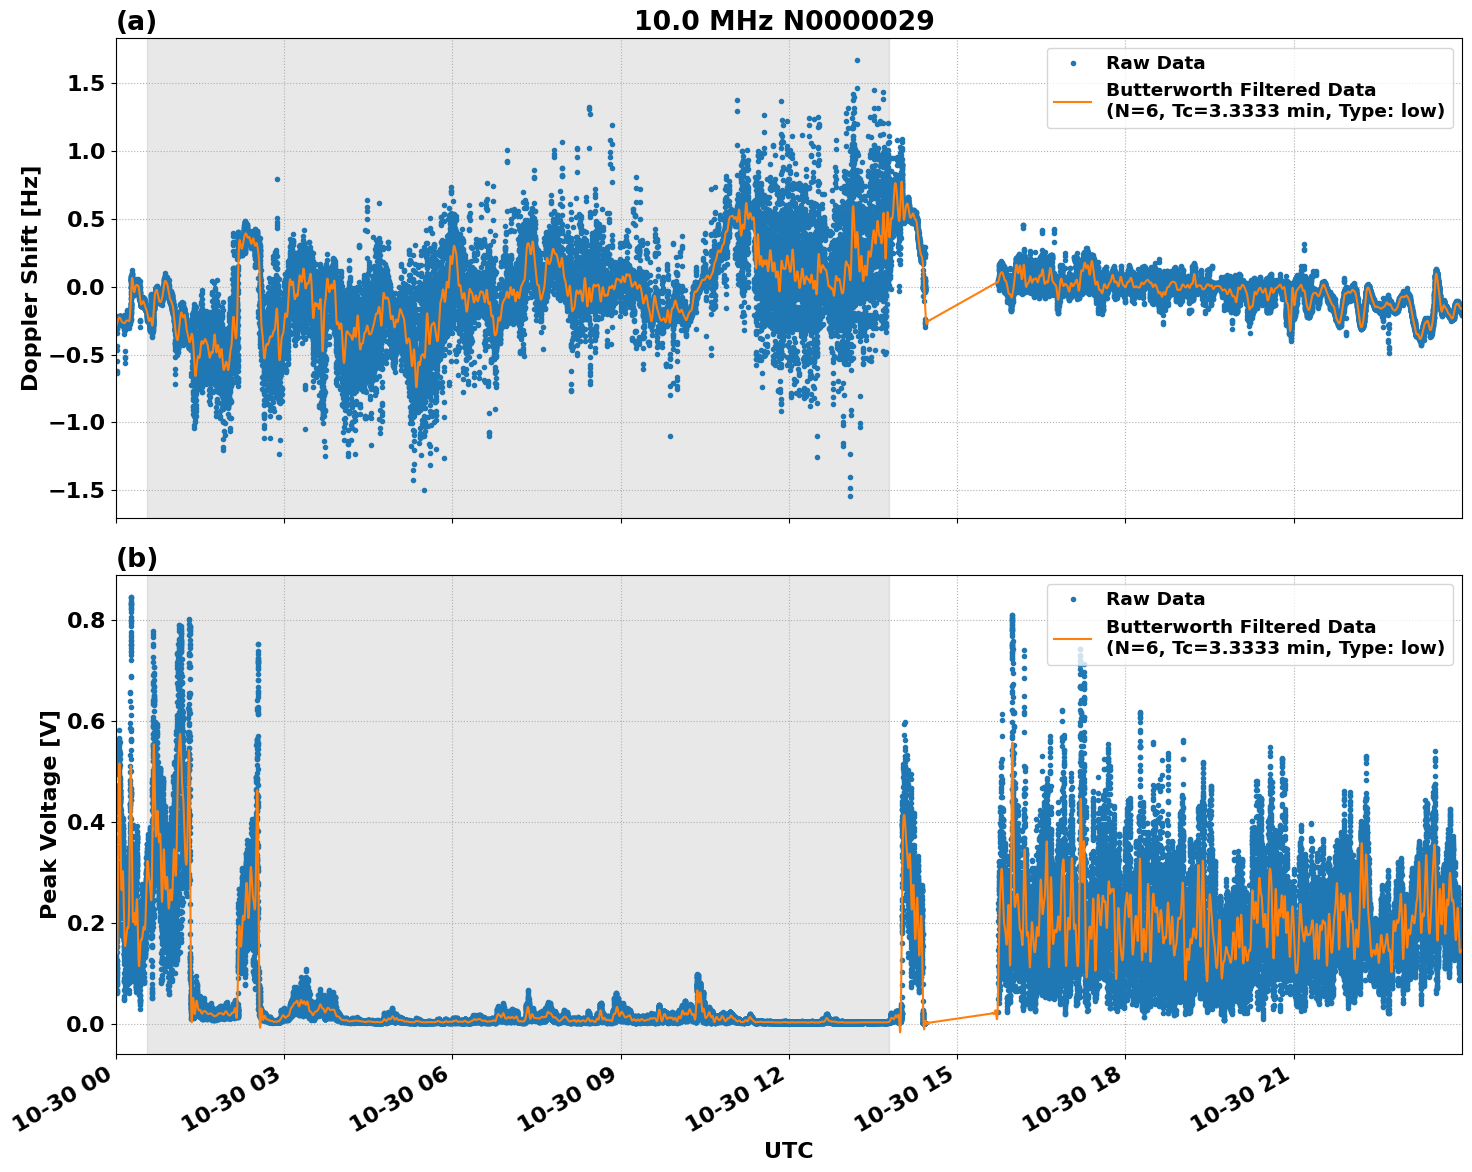Click Butterworth Filtered Data legend text in panel (a)
The height and width of the screenshot is (1172, 1472).
coord(1275,100)
